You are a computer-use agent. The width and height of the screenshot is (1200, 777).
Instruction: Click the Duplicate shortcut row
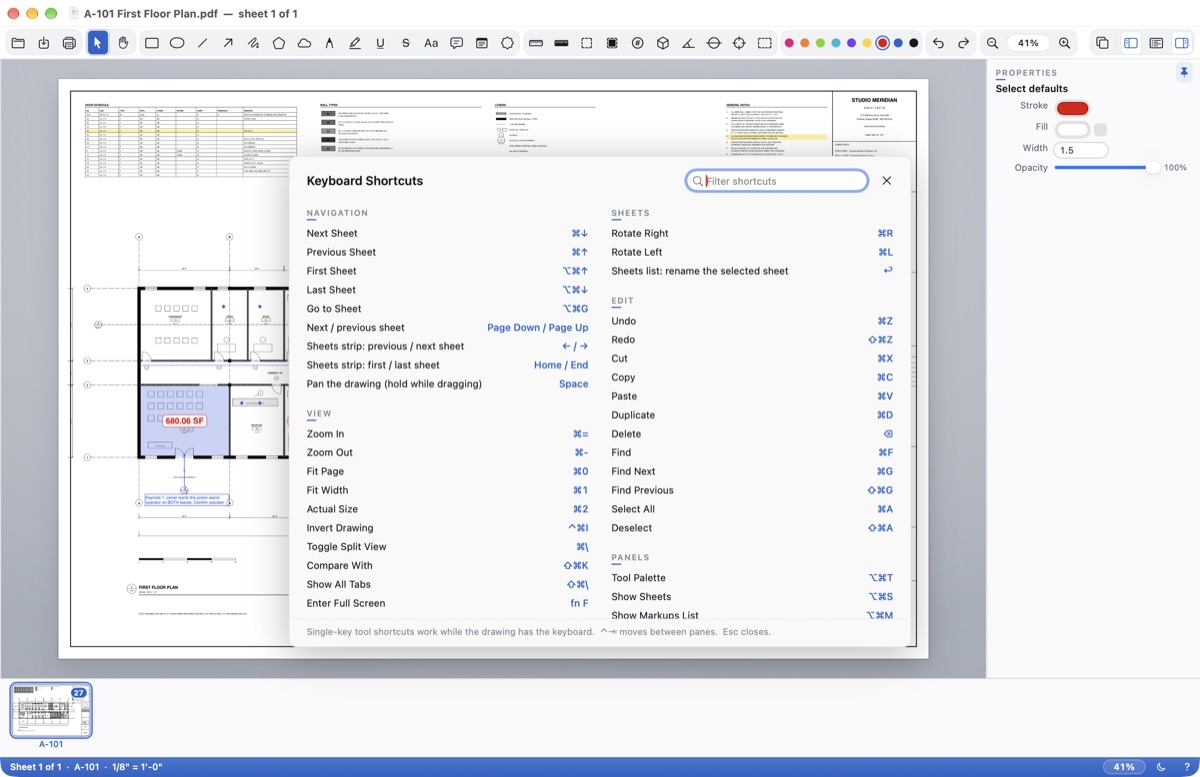pos(752,415)
